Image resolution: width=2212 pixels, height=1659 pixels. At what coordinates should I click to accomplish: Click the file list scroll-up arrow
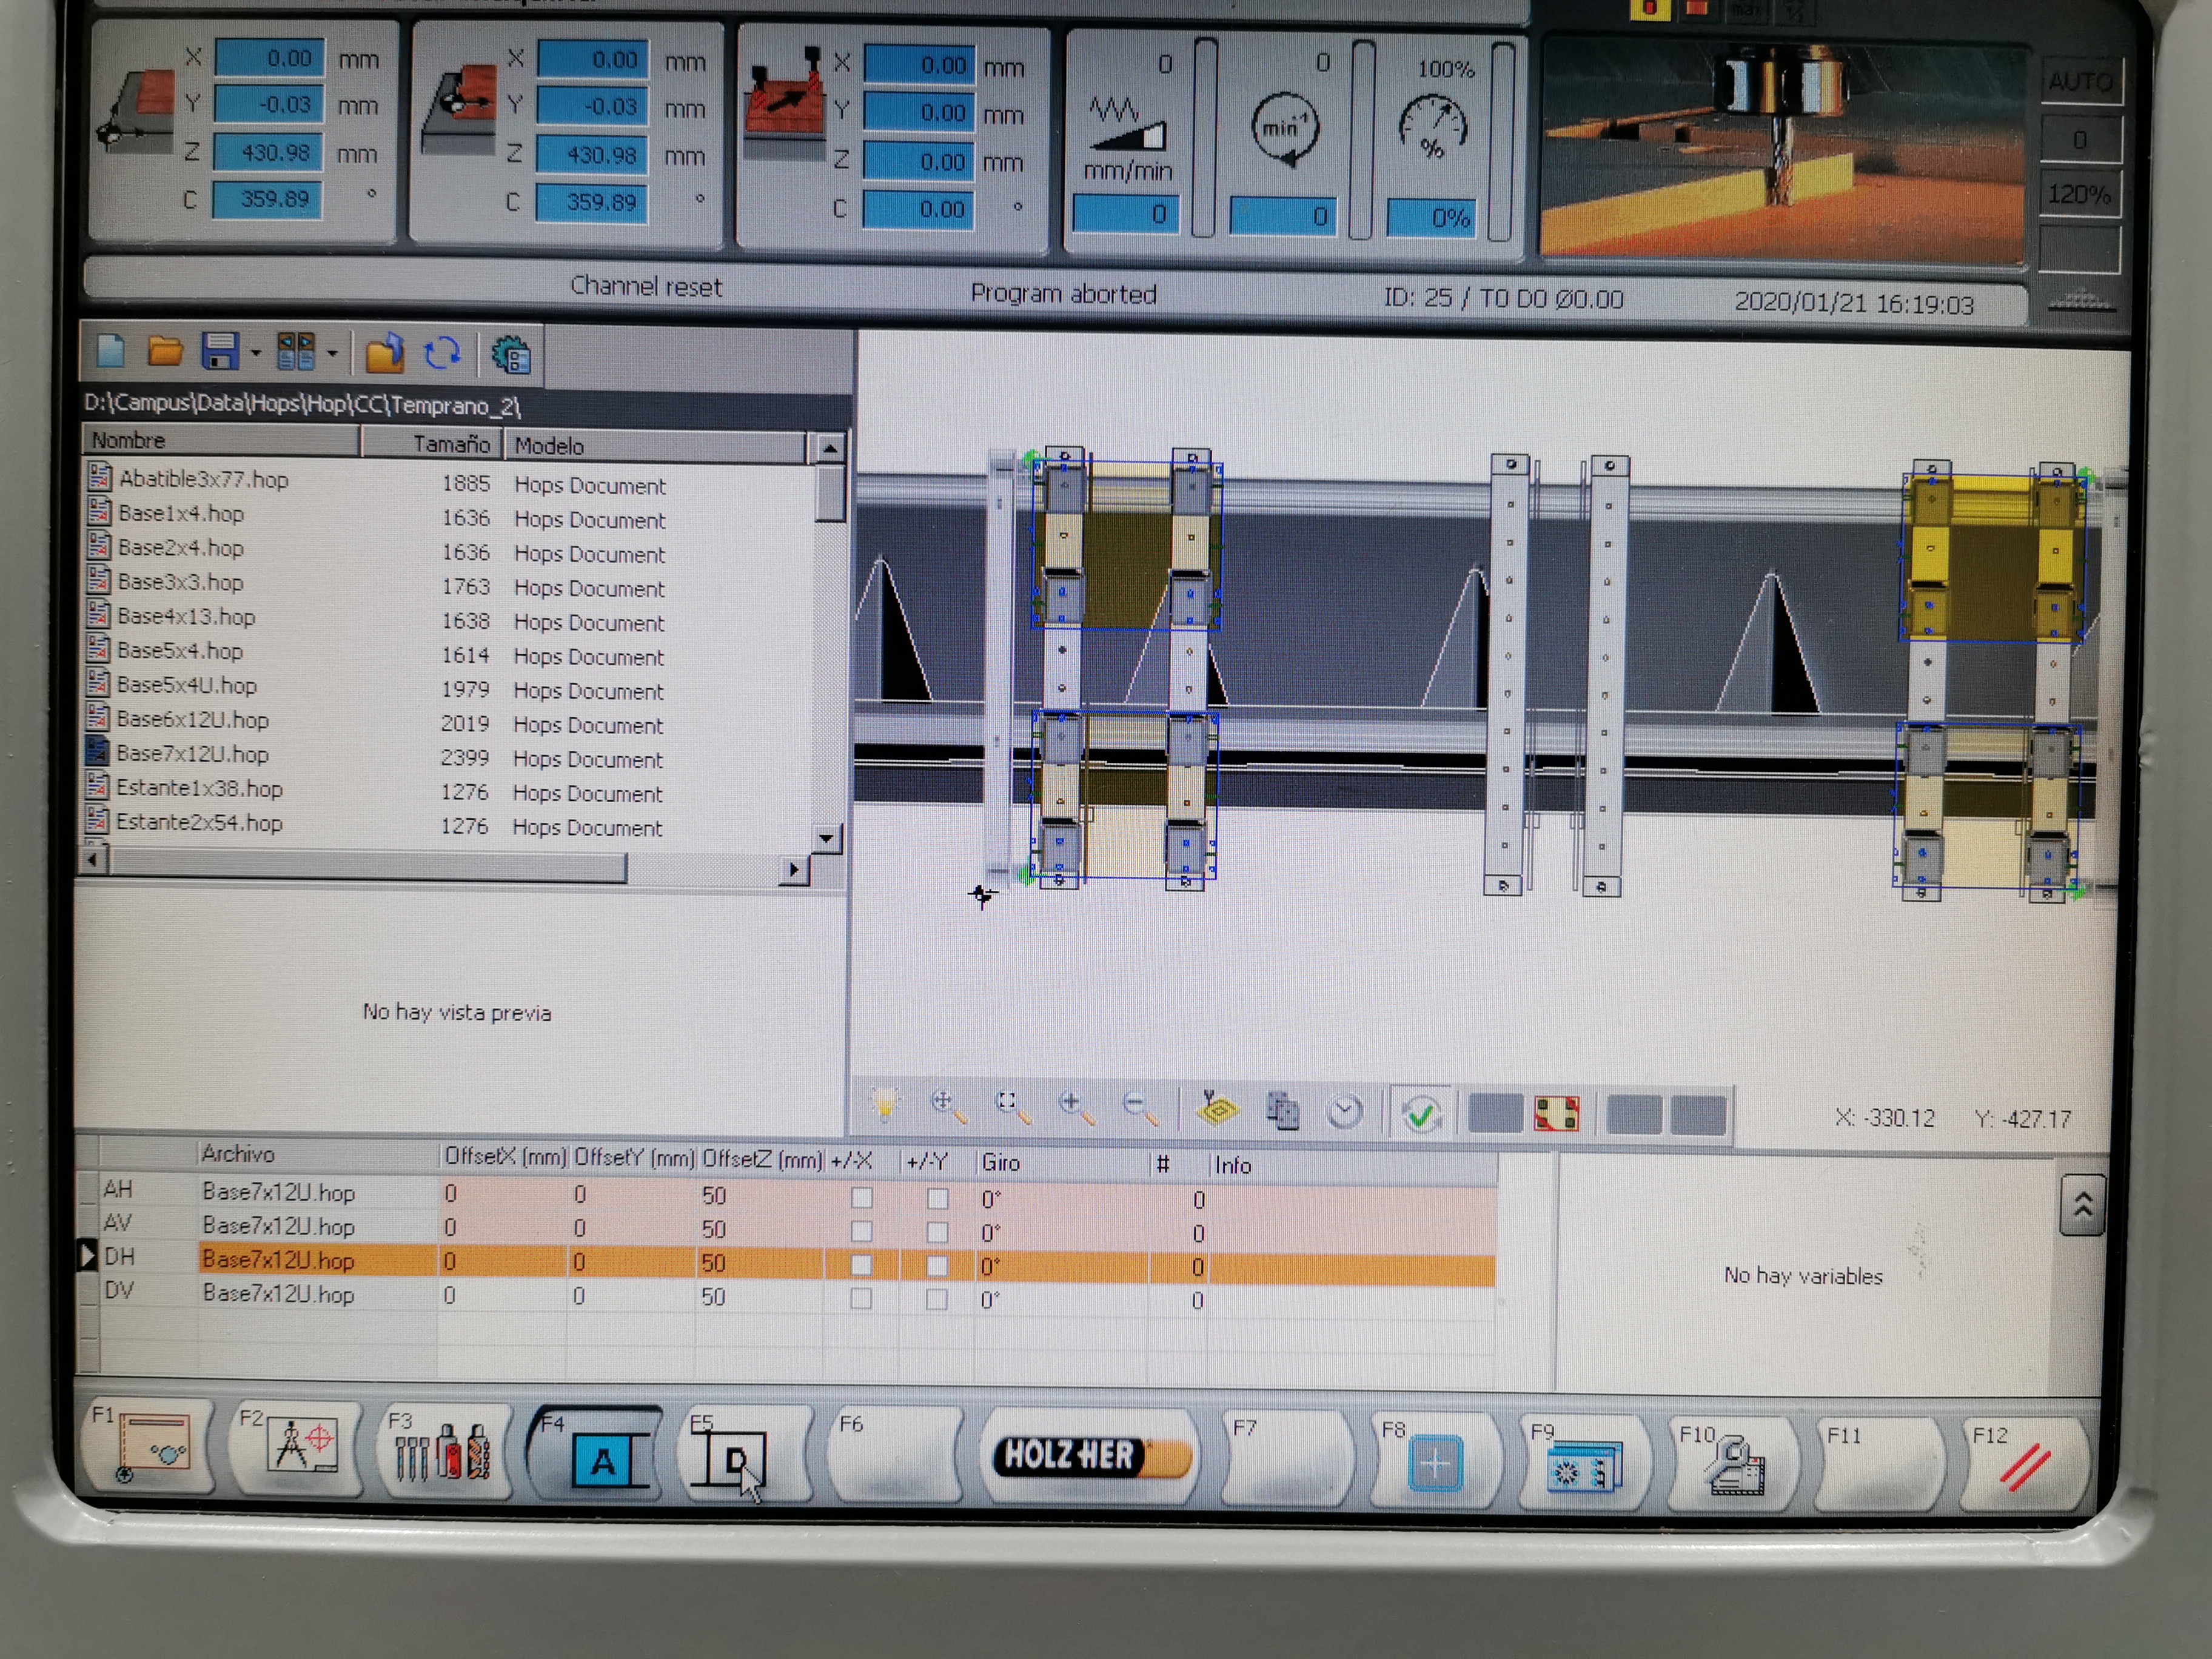829,449
